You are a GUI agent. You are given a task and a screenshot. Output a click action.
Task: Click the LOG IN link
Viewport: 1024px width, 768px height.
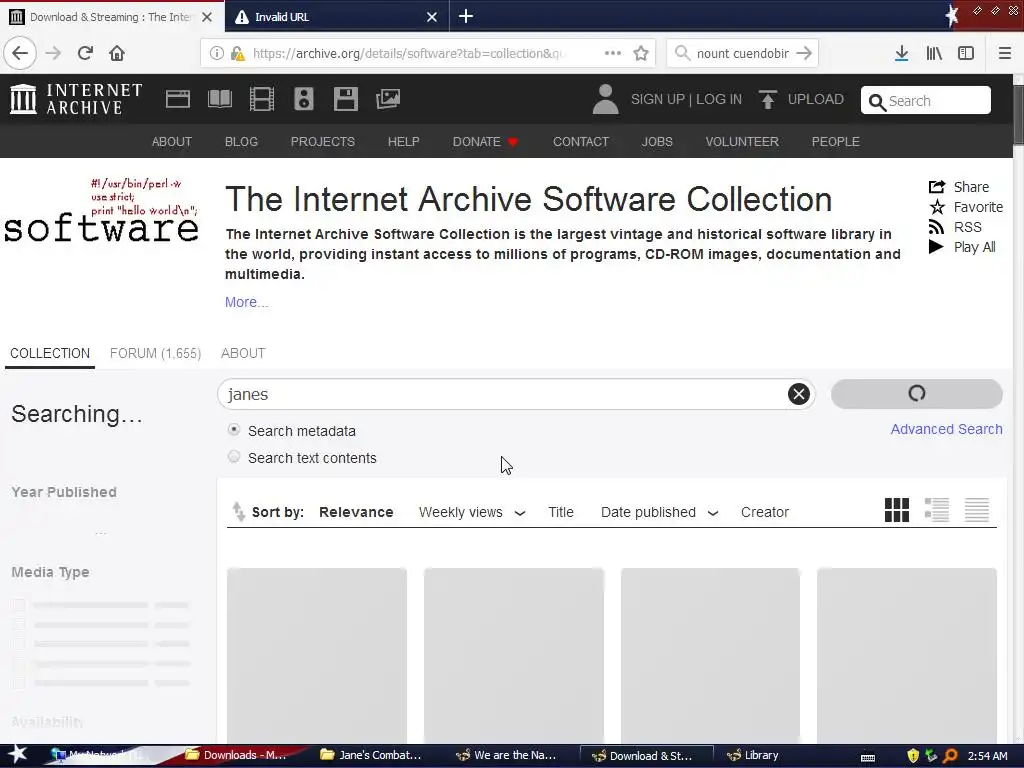(x=718, y=99)
